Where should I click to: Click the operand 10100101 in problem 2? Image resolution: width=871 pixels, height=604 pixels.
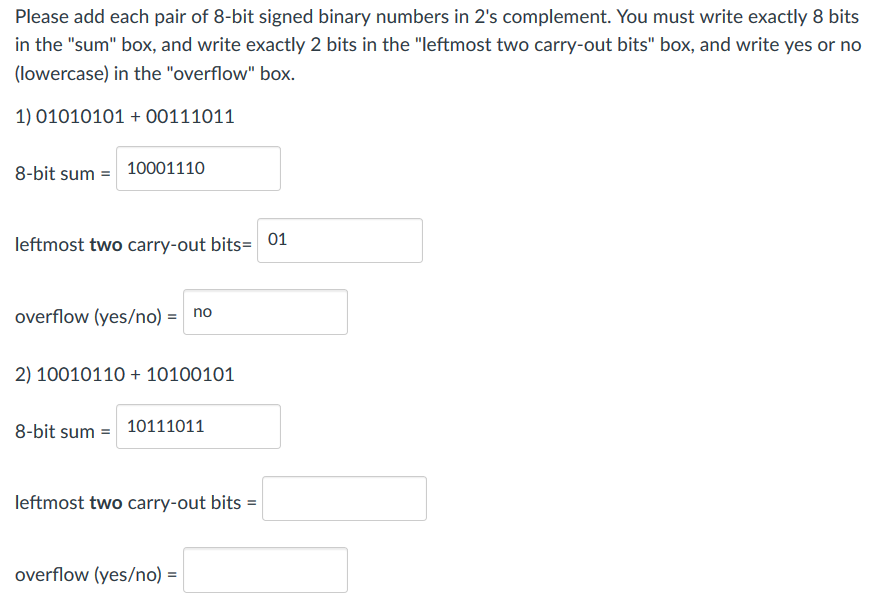(x=190, y=375)
